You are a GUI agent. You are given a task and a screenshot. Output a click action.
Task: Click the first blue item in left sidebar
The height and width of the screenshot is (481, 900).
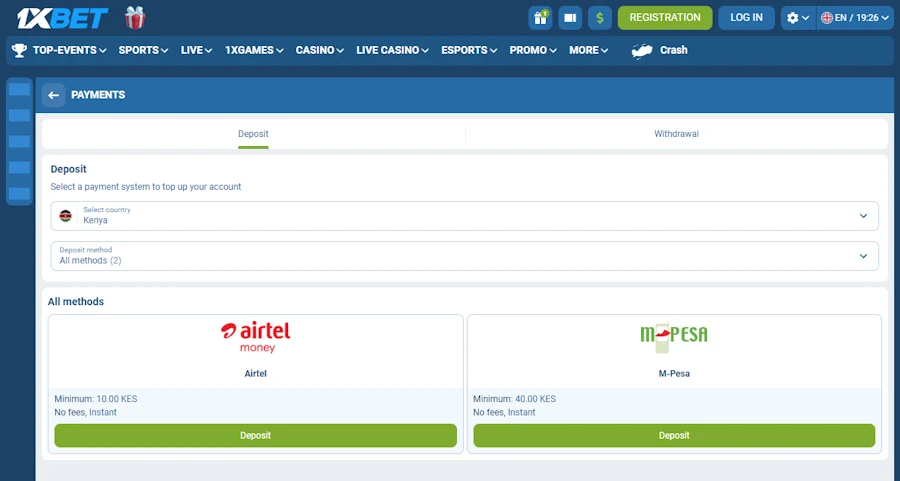pyautogui.click(x=20, y=90)
